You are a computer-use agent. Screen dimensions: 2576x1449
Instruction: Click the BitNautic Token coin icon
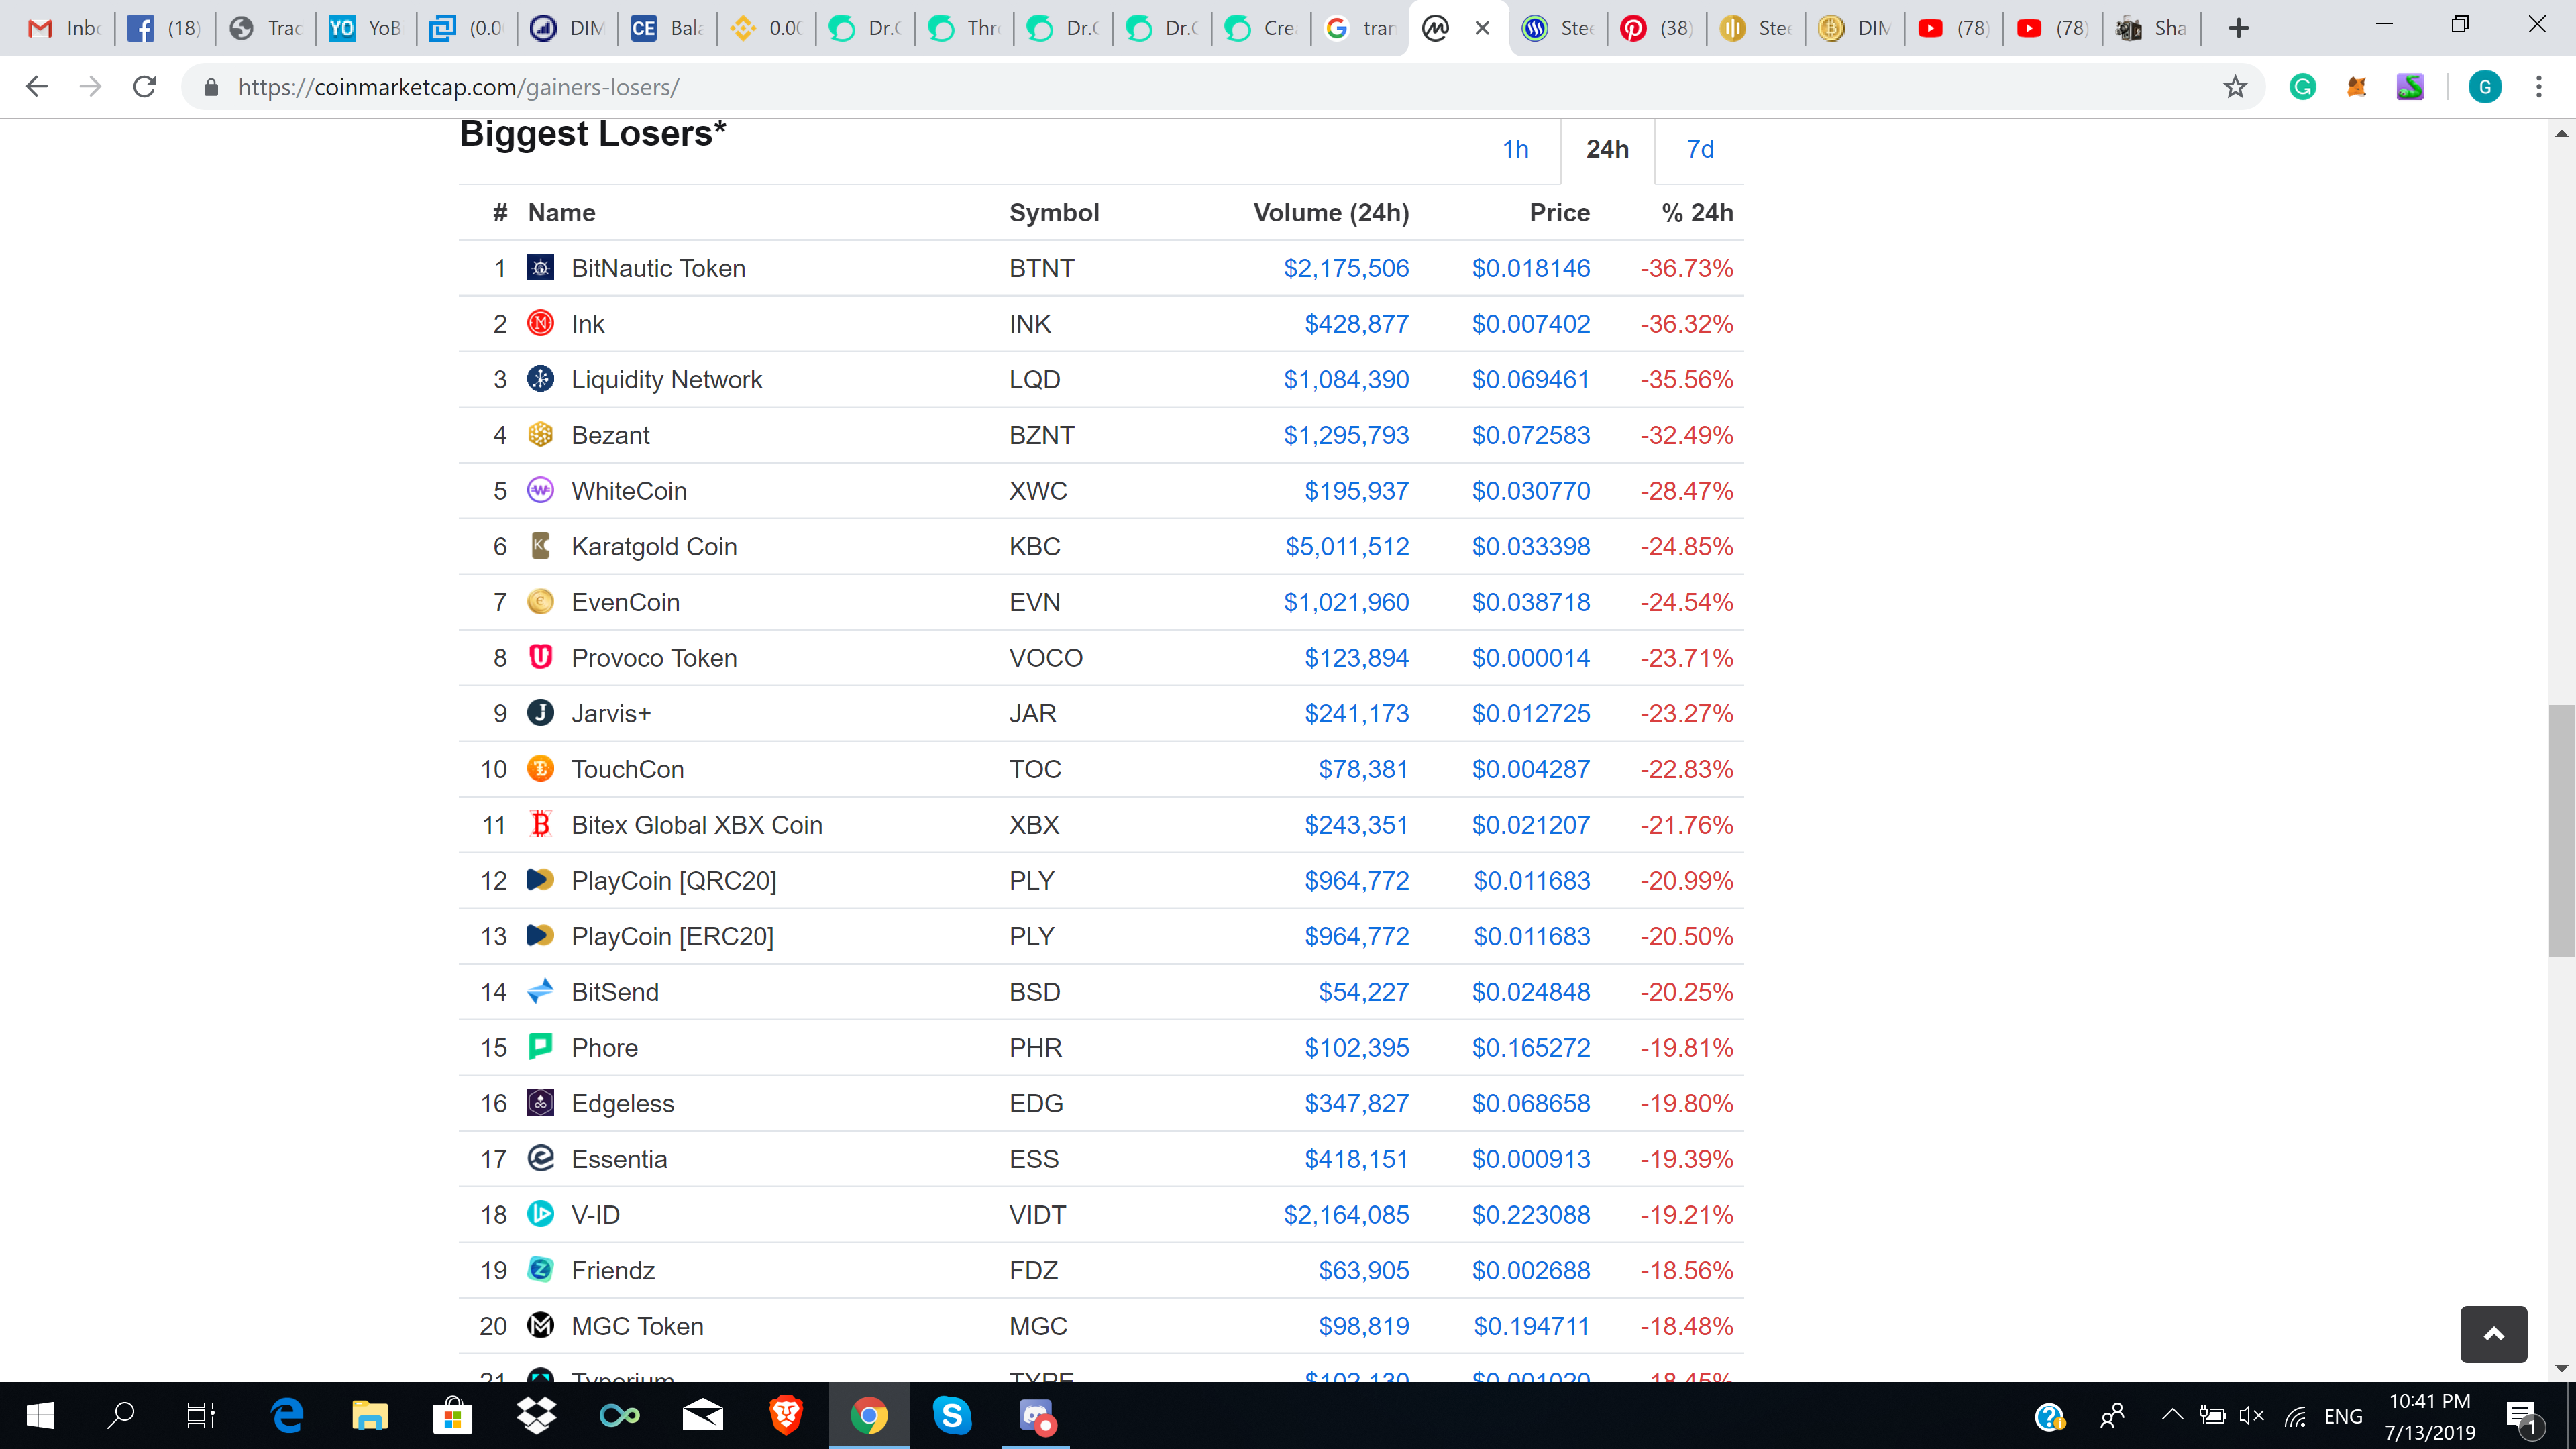(540, 268)
